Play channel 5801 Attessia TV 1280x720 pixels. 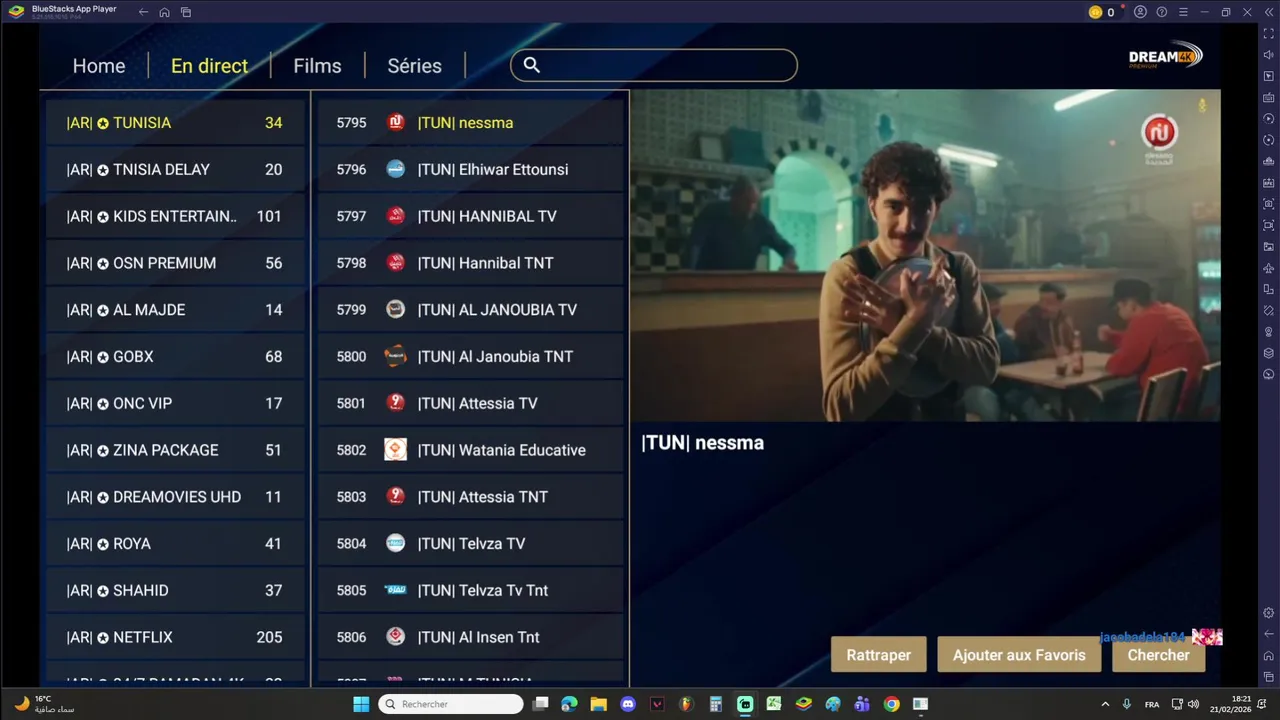(471, 403)
